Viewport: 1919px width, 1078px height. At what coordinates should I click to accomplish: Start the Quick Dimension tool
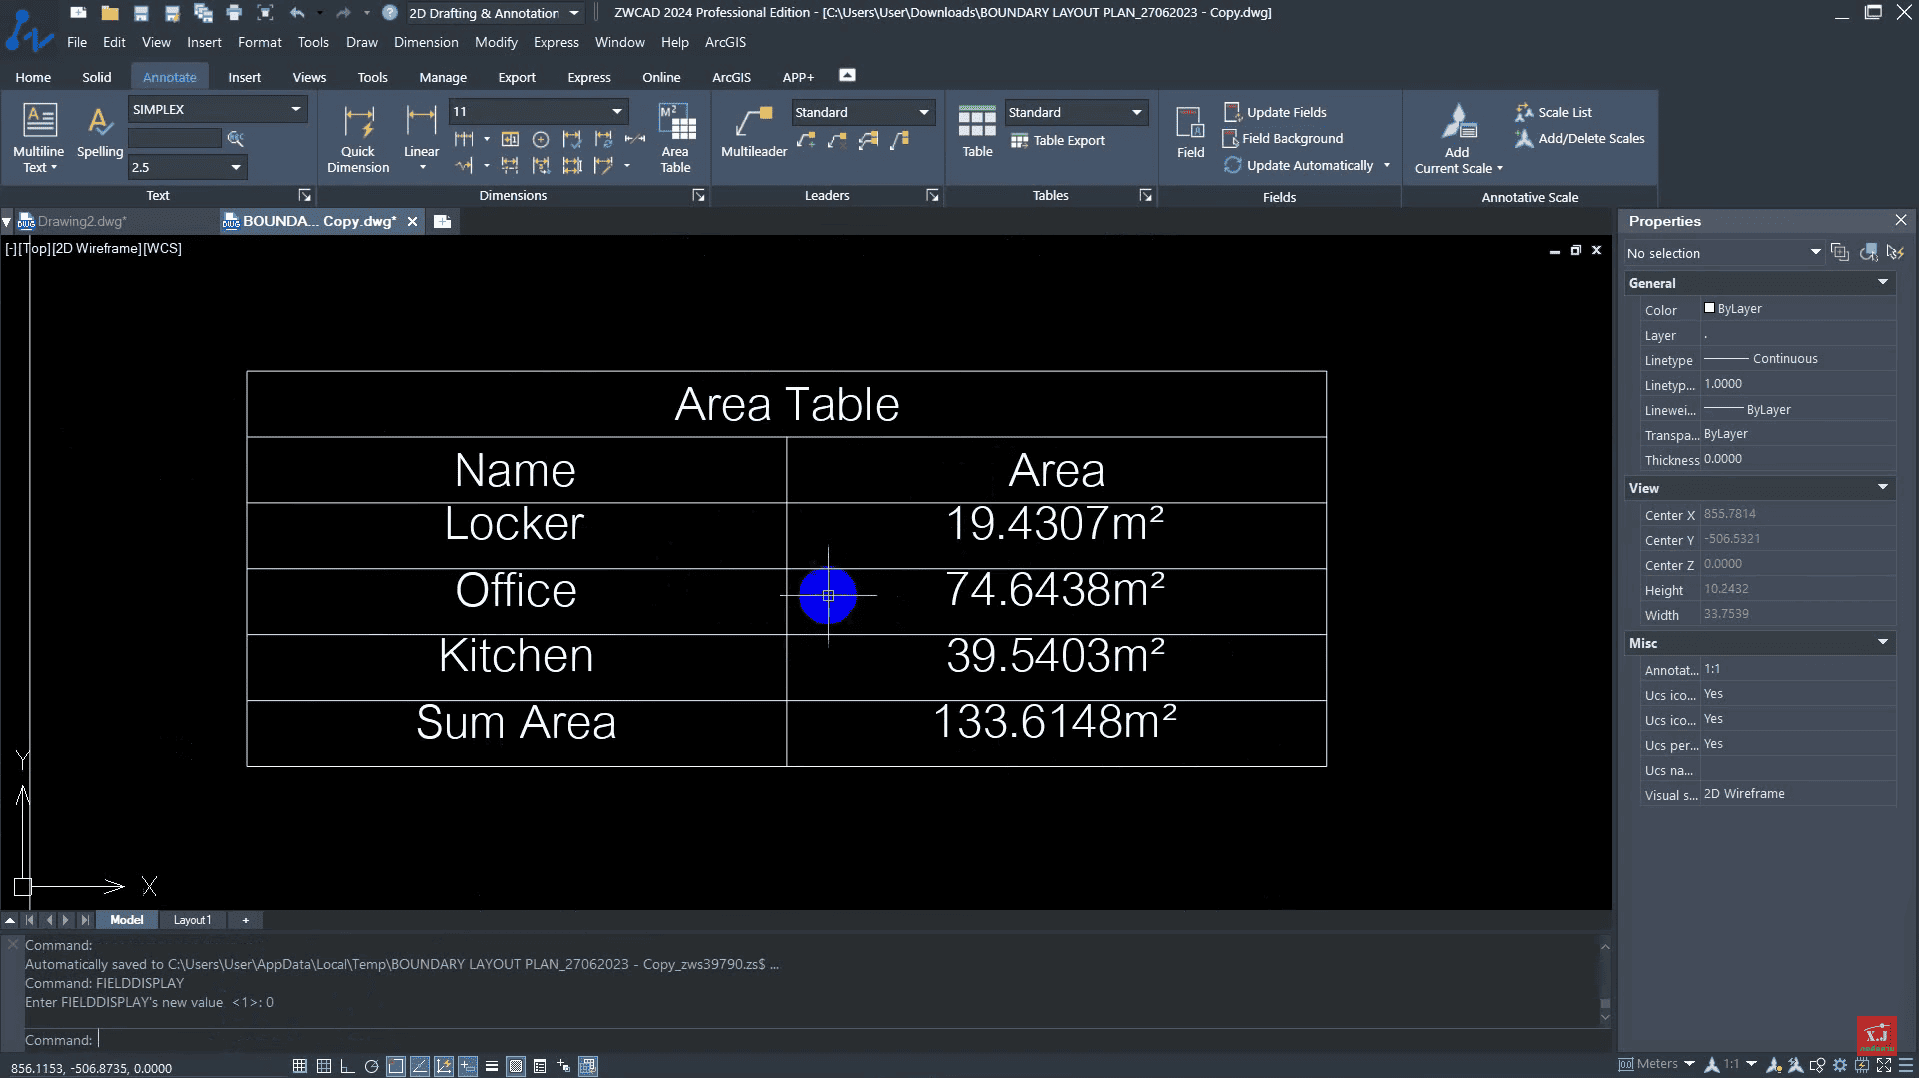(358, 138)
